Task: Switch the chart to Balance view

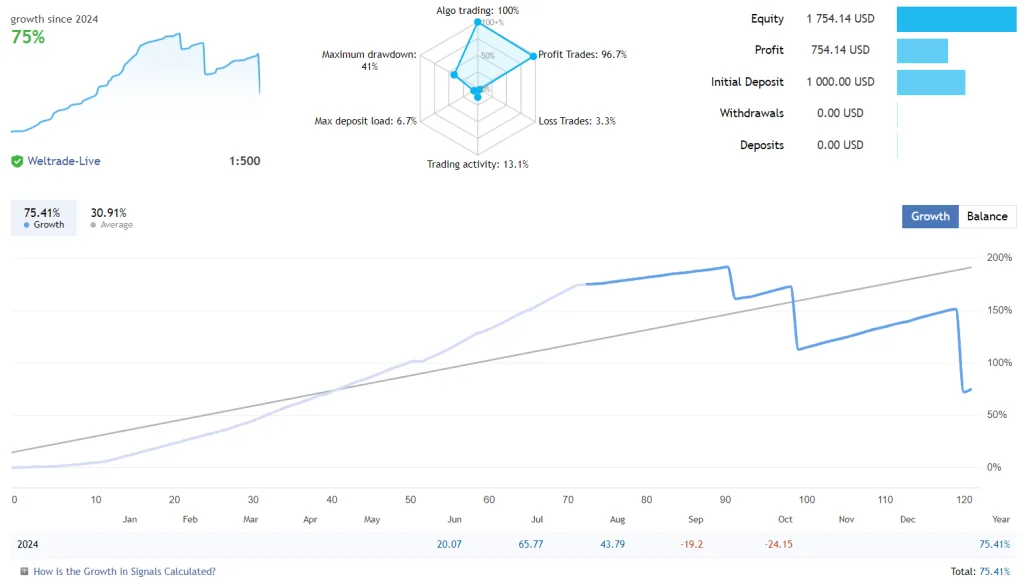Action: [987, 216]
